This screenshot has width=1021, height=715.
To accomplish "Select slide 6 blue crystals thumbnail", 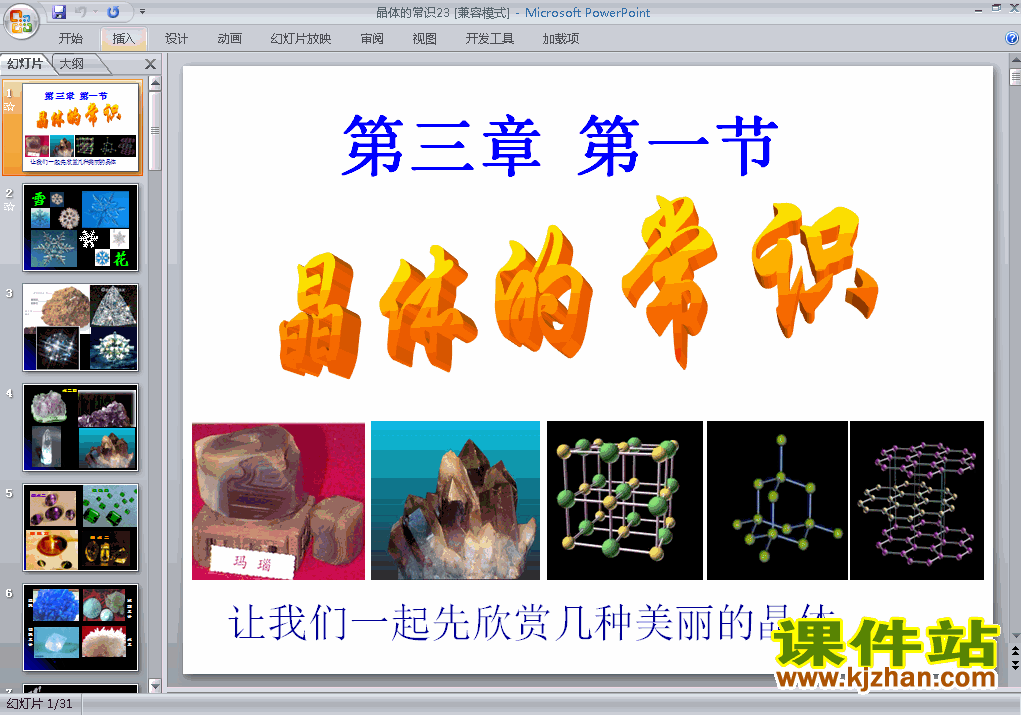I will (81, 628).
